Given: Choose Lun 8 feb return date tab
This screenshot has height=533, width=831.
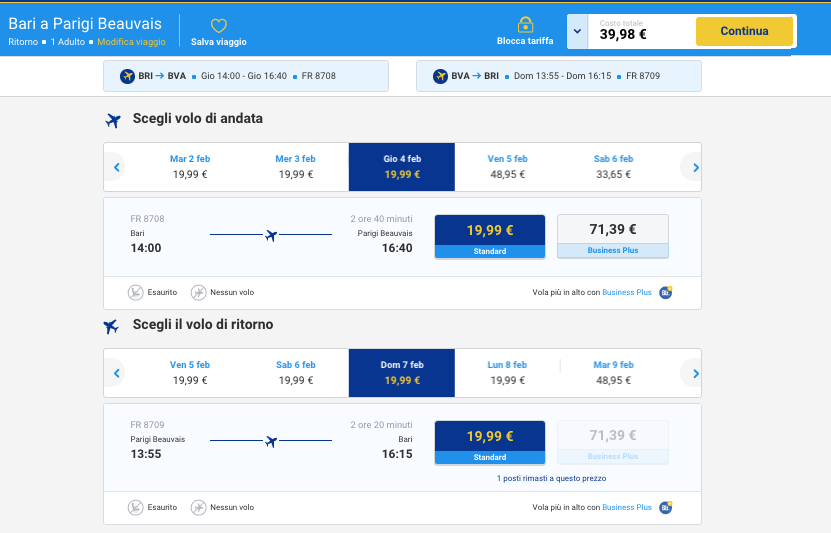Looking at the screenshot, I should click(507, 372).
